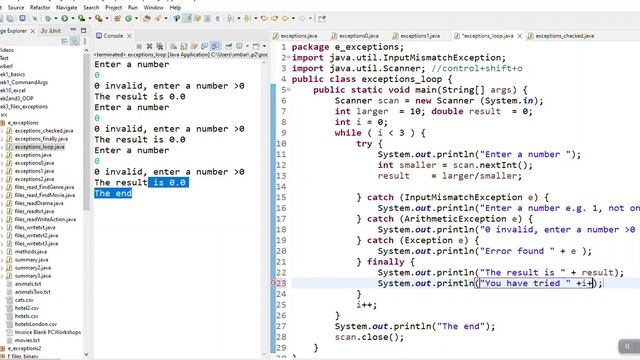Image resolution: width=640 pixels, height=360 pixels.
Task: Toggle Link with Editor in Package Explorer
Action: (x=75, y=41)
